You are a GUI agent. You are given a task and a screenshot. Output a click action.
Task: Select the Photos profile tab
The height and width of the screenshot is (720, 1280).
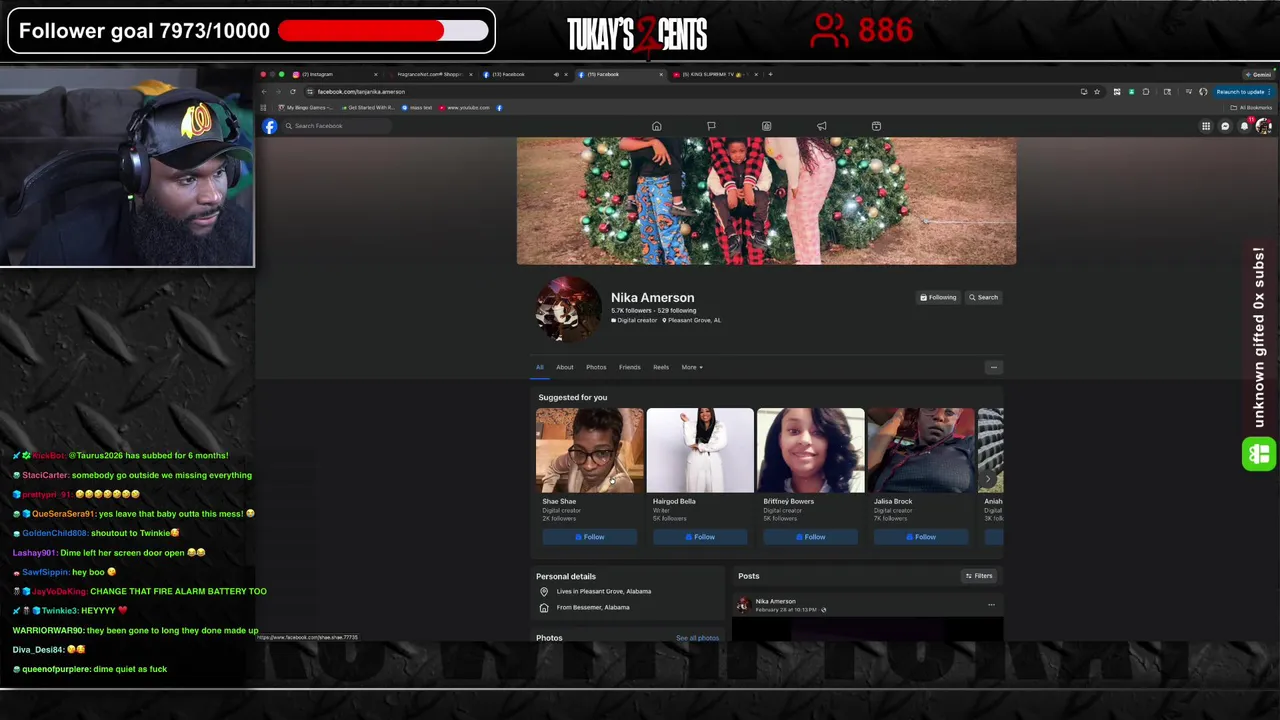[596, 367]
